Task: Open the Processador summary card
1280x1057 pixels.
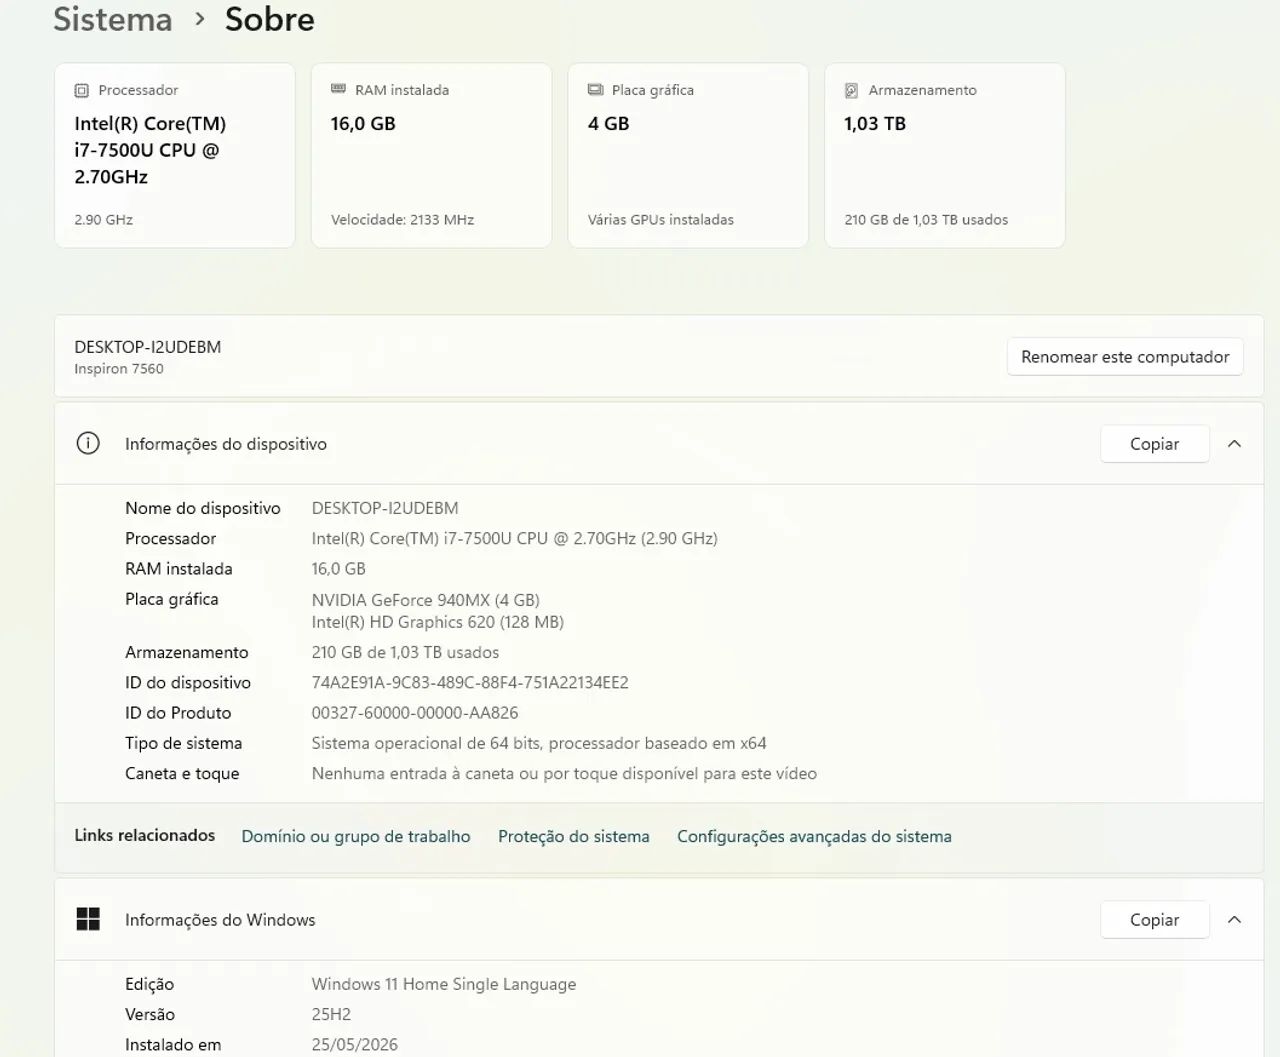Action: pyautogui.click(x=175, y=155)
